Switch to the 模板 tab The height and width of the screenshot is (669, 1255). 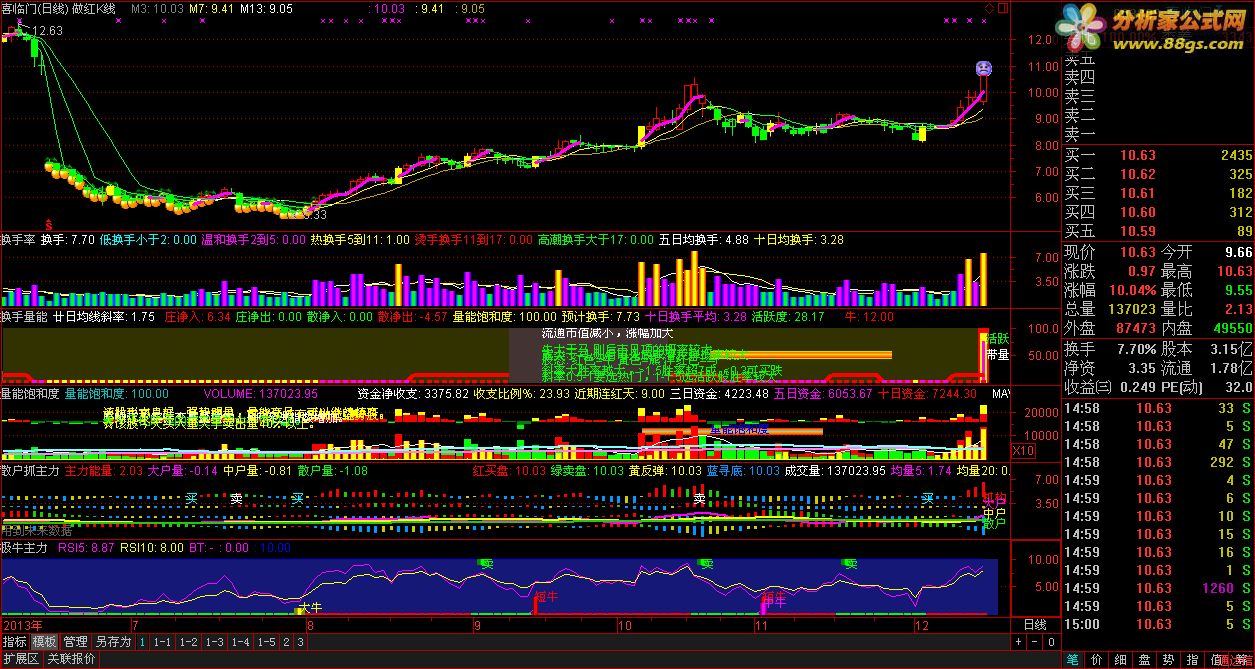[44, 642]
